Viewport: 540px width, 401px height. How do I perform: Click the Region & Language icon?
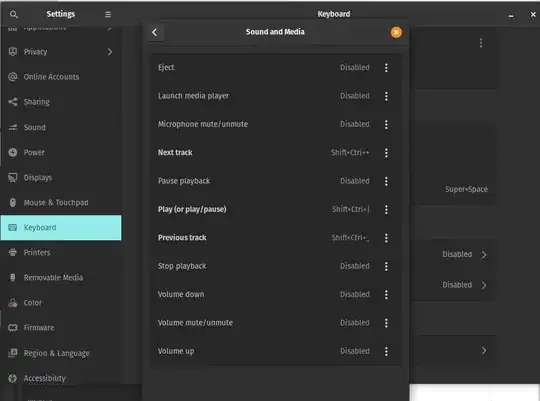point(13,353)
